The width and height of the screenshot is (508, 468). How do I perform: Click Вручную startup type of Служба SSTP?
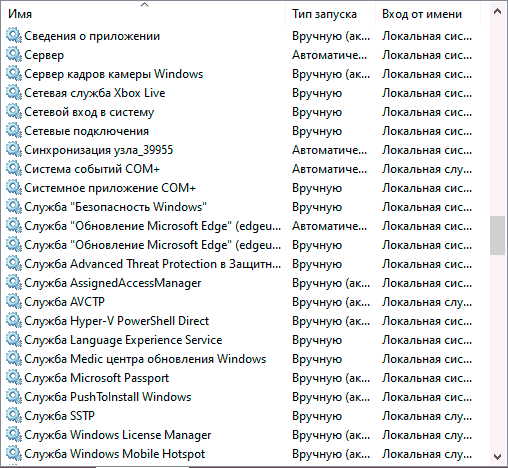point(317,416)
